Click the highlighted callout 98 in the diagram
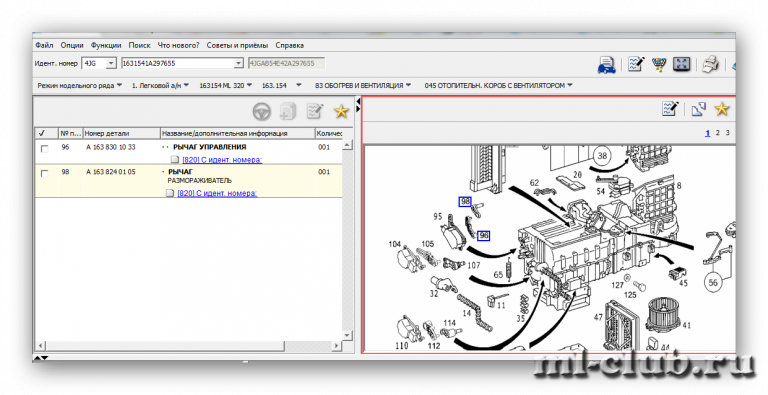 465,201
